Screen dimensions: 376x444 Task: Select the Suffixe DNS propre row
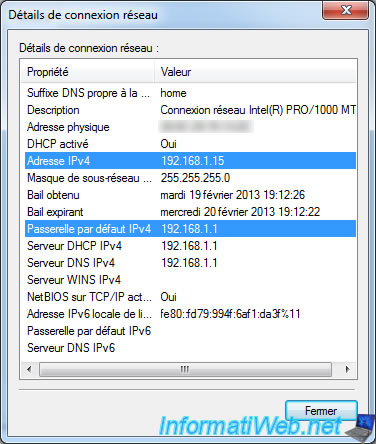pos(190,93)
